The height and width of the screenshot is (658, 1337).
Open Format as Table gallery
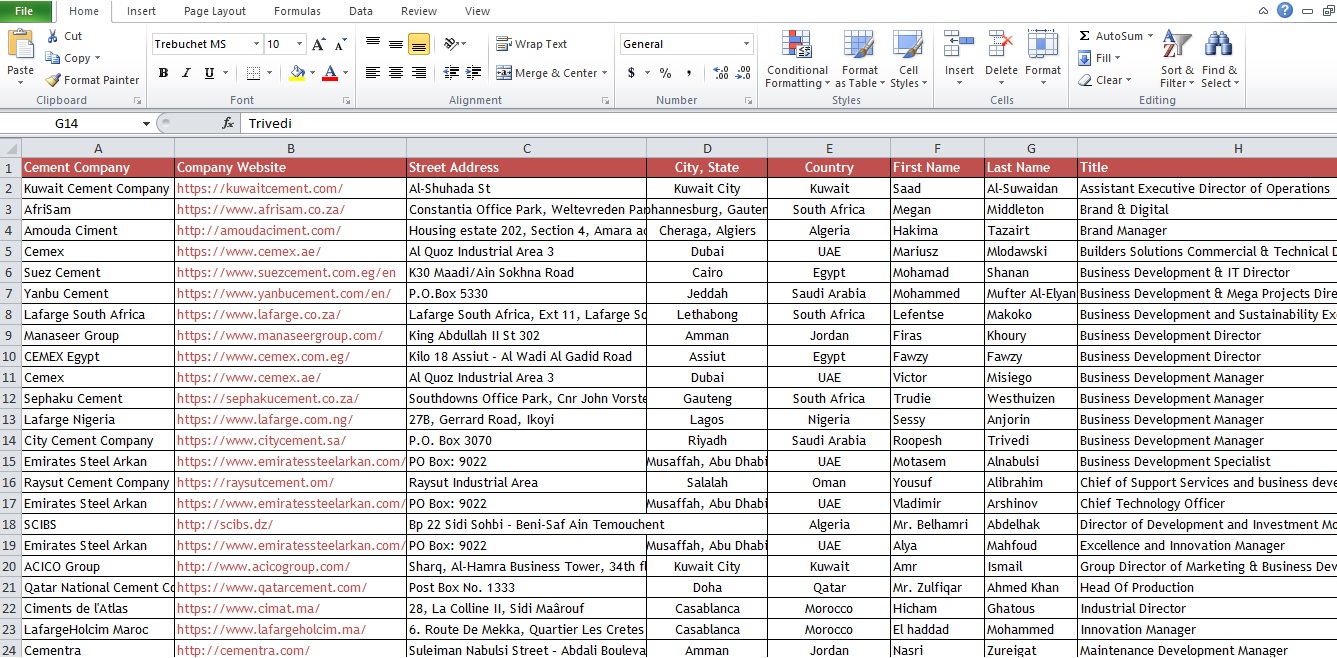[859, 59]
